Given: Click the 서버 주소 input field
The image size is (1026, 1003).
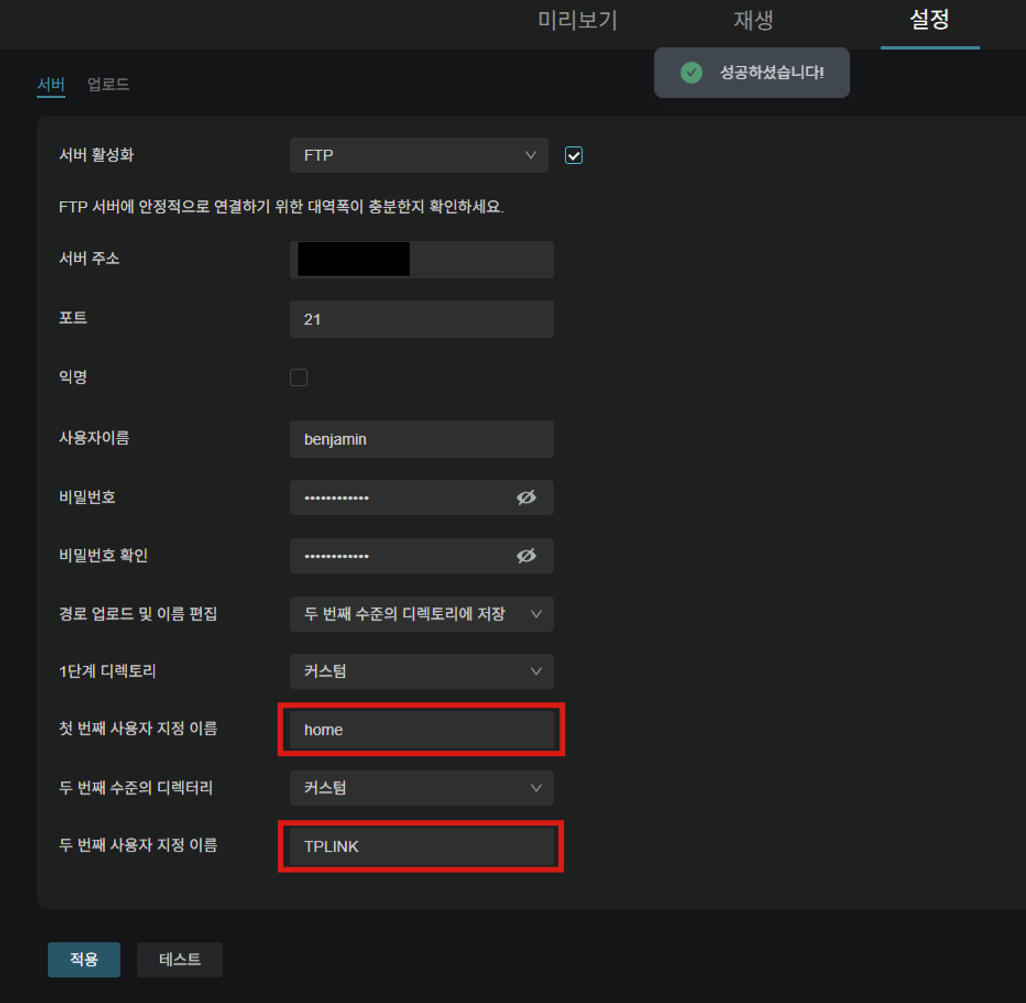Looking at the screenshot, I should point(421,259).
